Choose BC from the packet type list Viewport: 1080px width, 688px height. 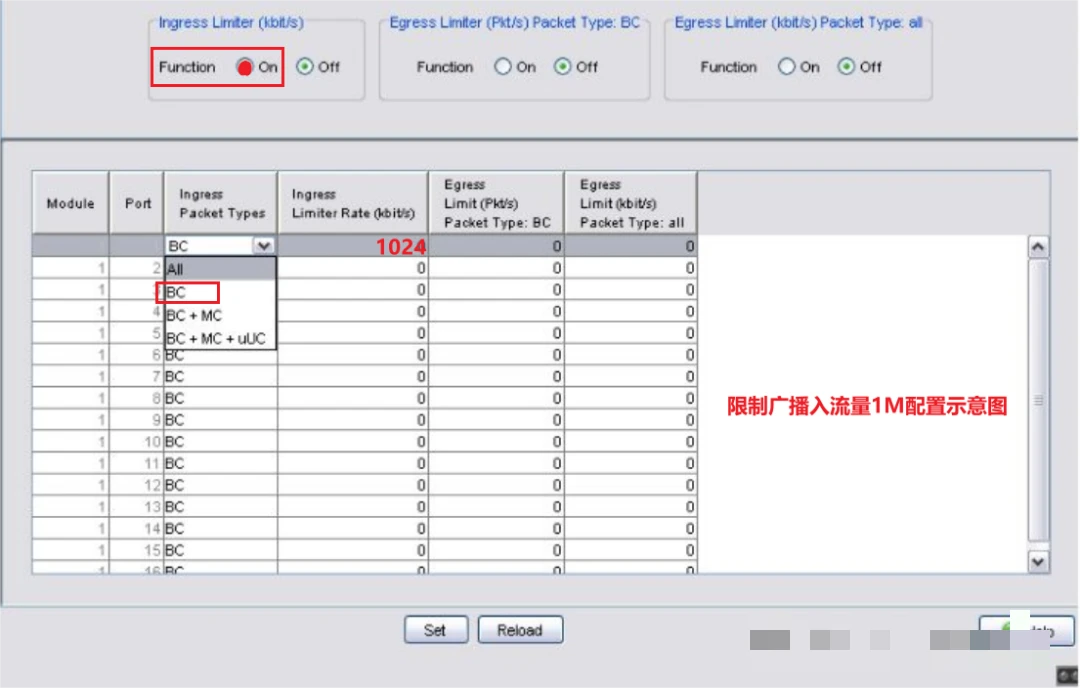220,292
